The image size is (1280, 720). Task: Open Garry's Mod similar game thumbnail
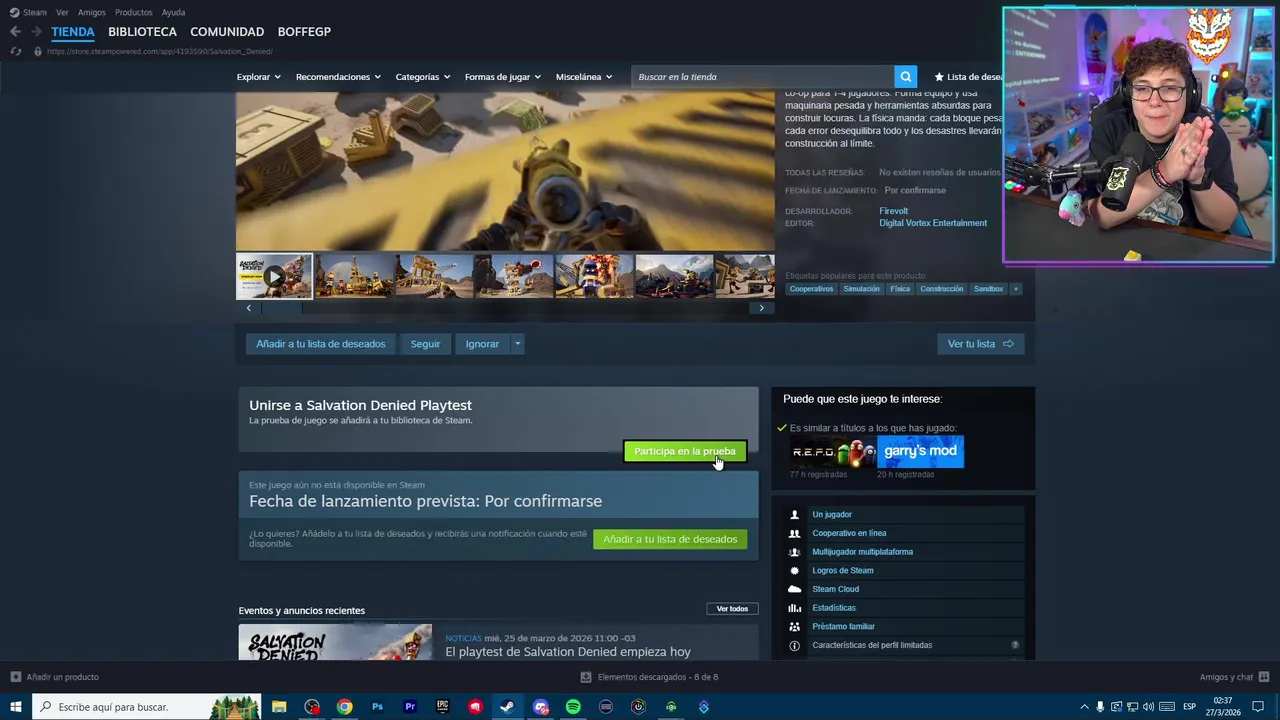pos(921,451)
